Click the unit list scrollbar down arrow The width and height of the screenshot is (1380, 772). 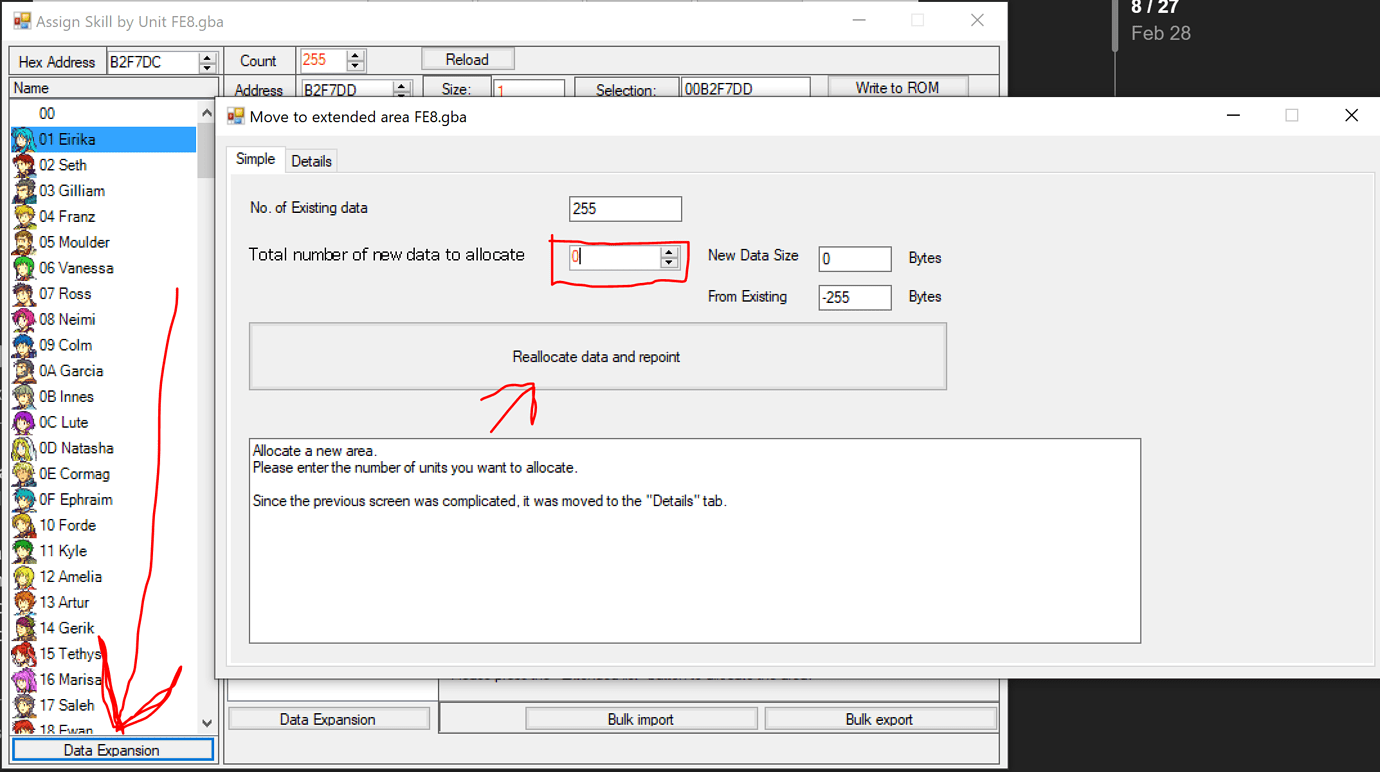[206, 722]
